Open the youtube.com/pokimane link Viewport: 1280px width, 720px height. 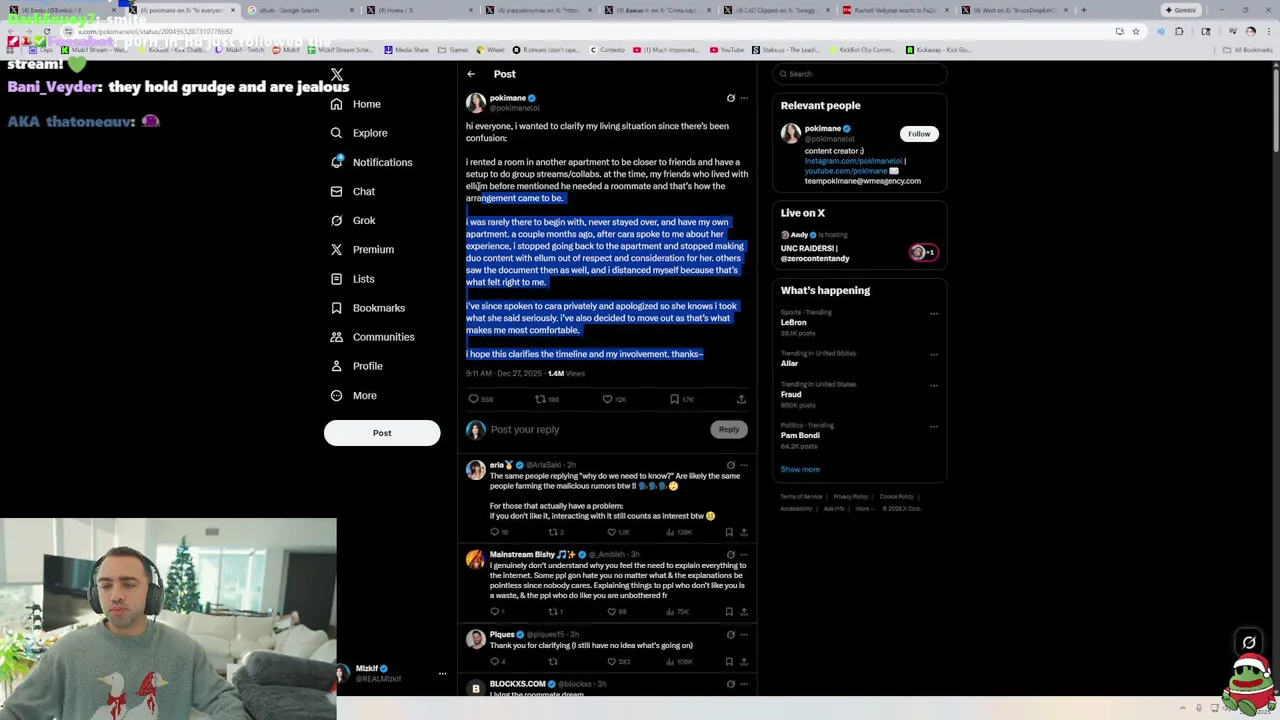click(x=845, y=171)
